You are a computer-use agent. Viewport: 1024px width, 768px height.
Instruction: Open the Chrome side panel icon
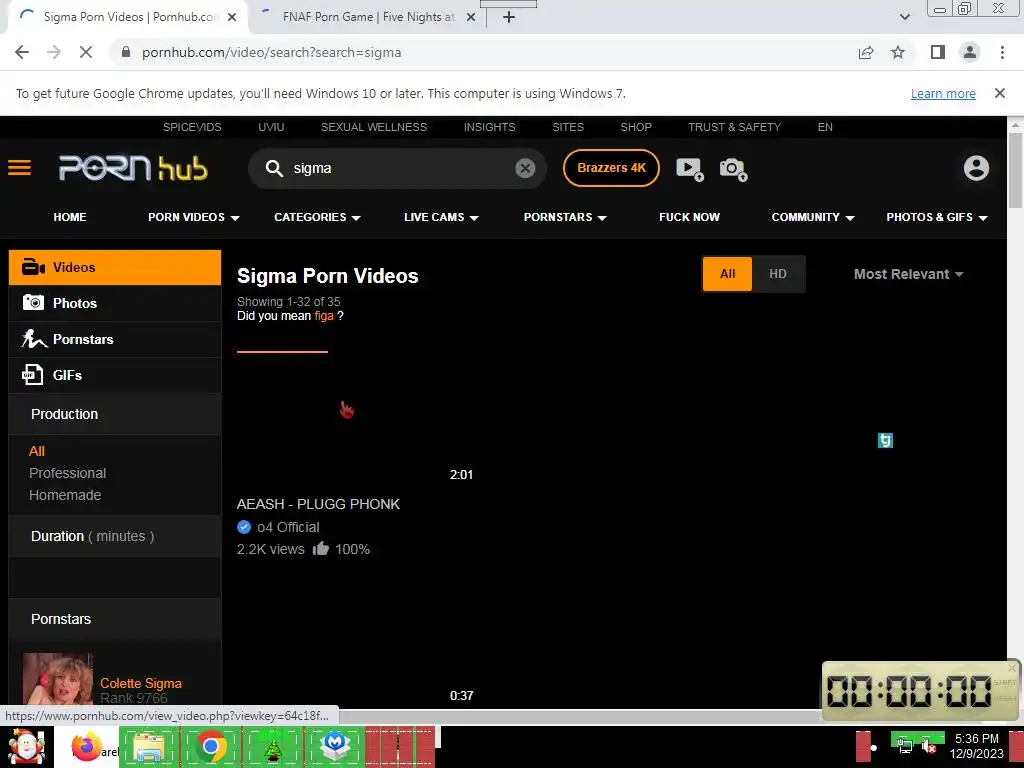point(938,52)
